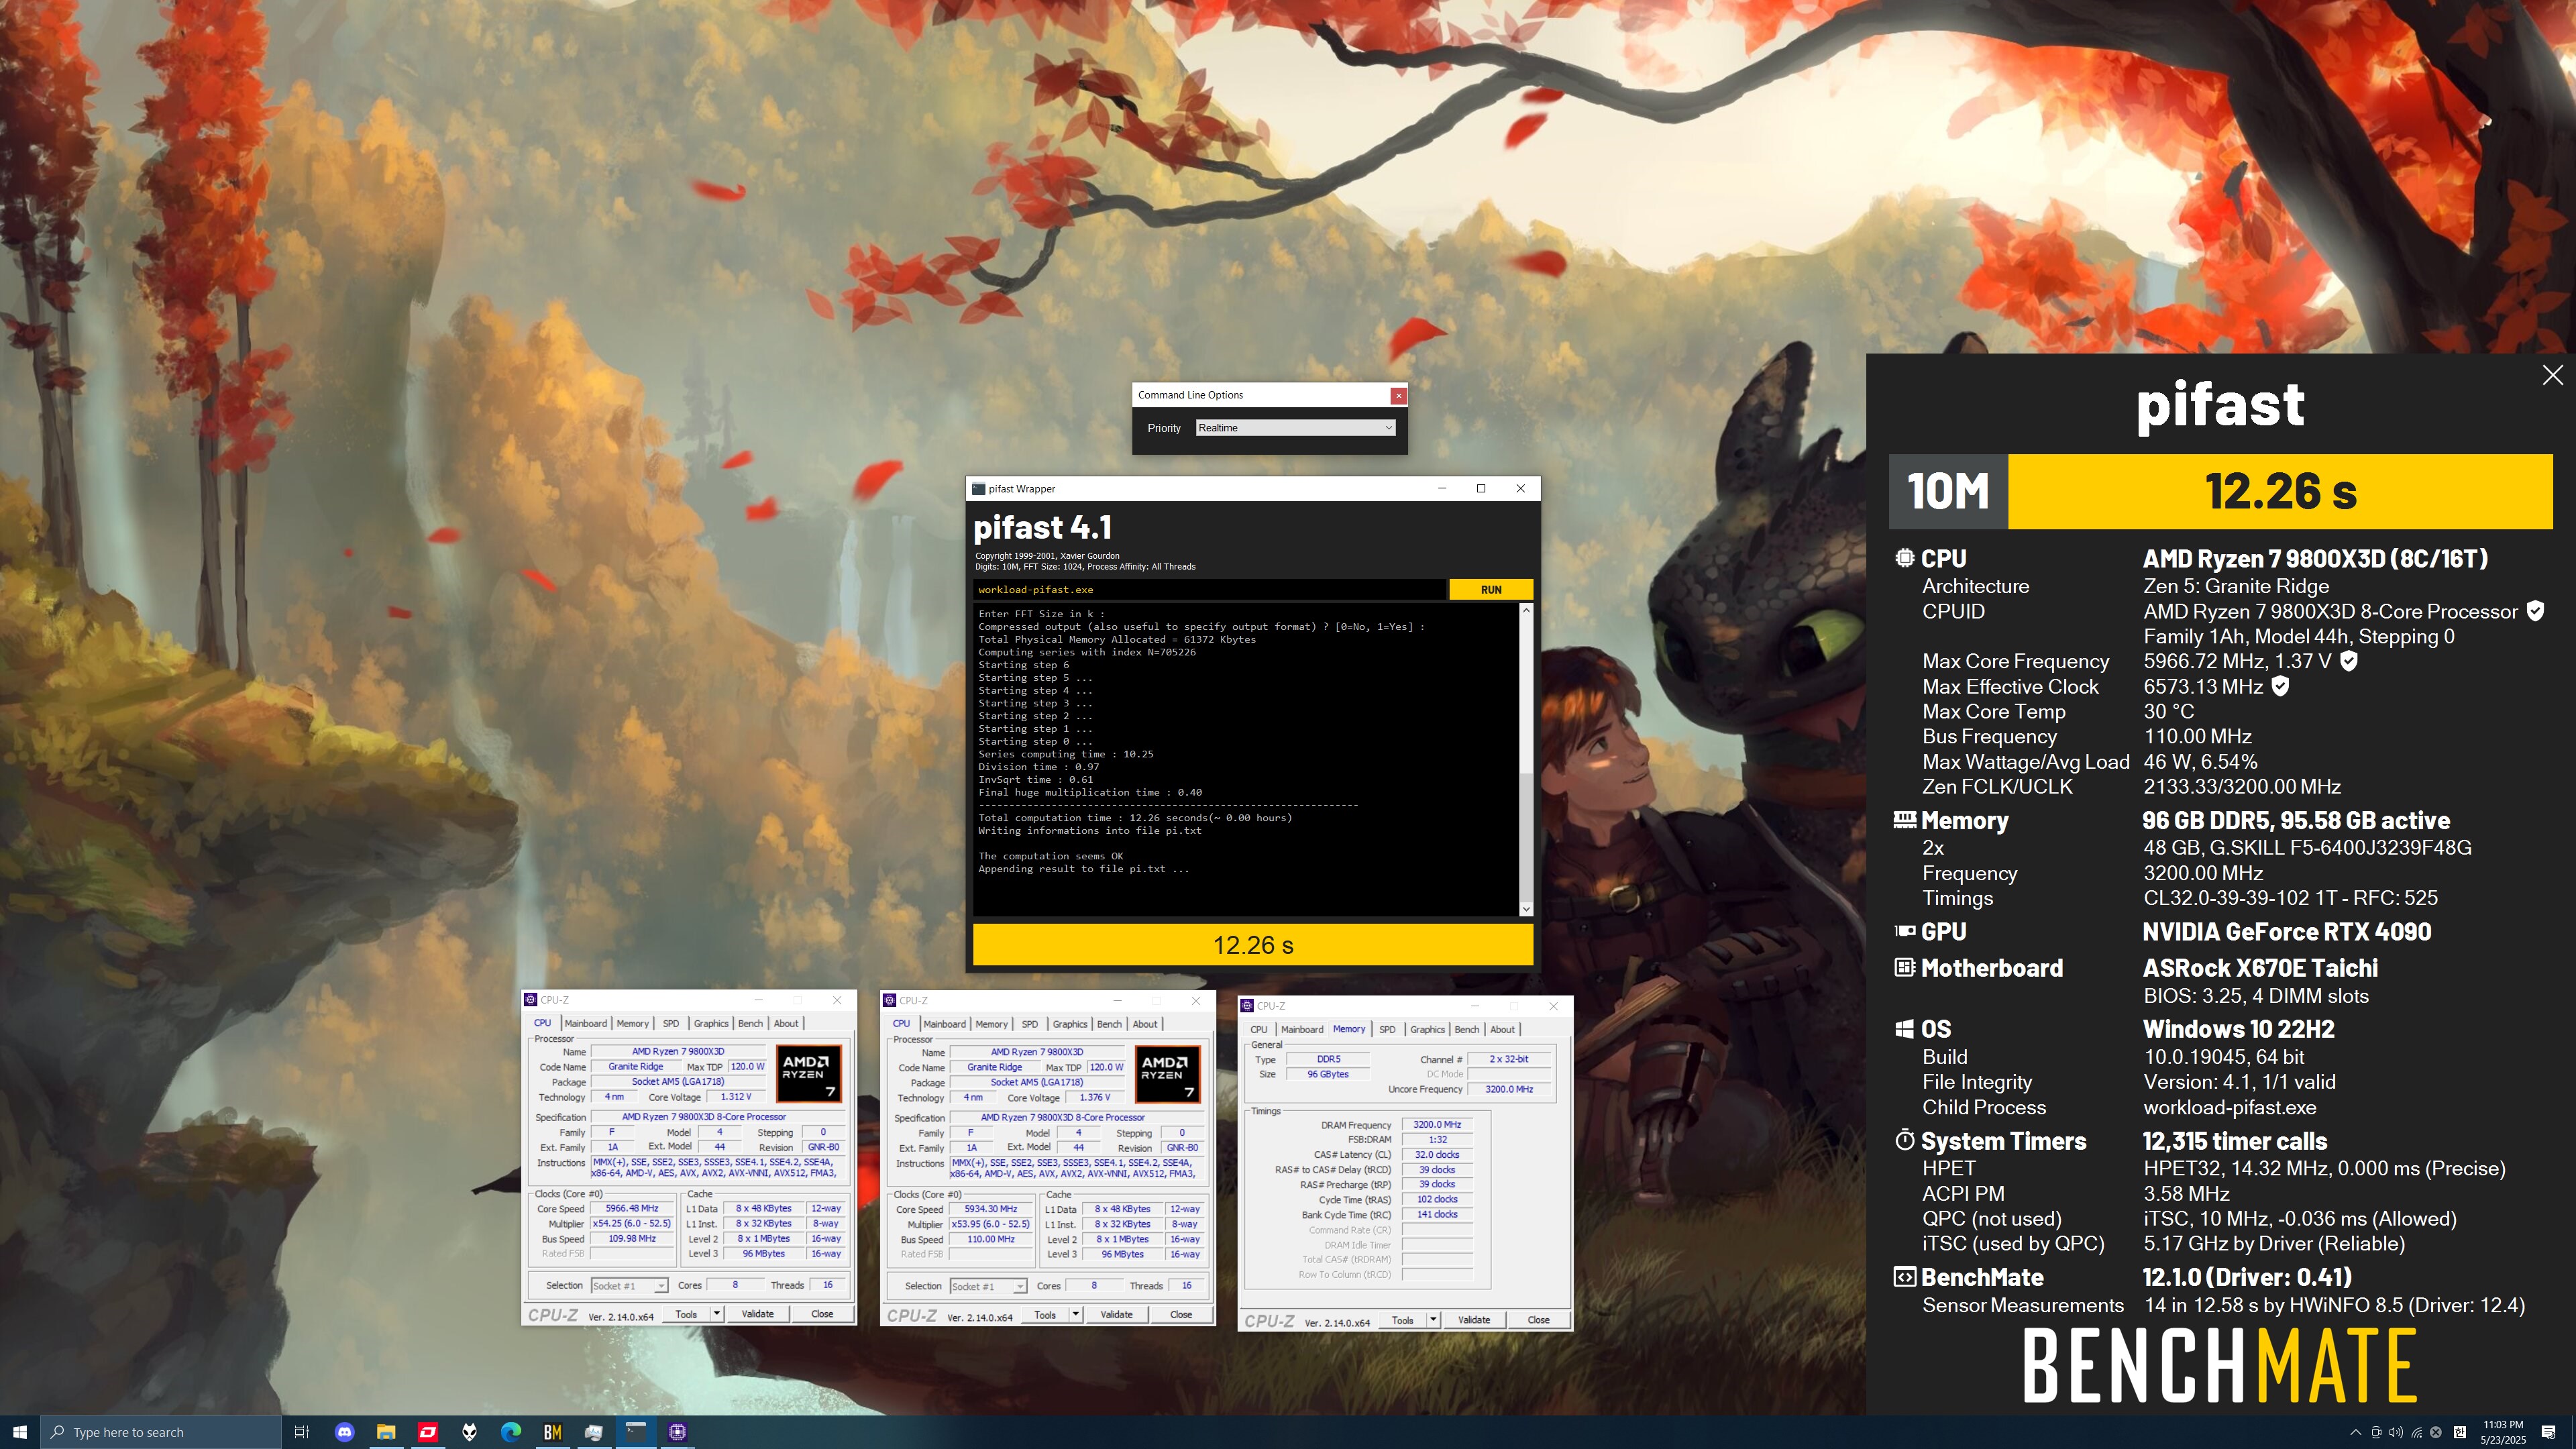
Task: Open the notification center icon
Action: coord(2549,1432)
